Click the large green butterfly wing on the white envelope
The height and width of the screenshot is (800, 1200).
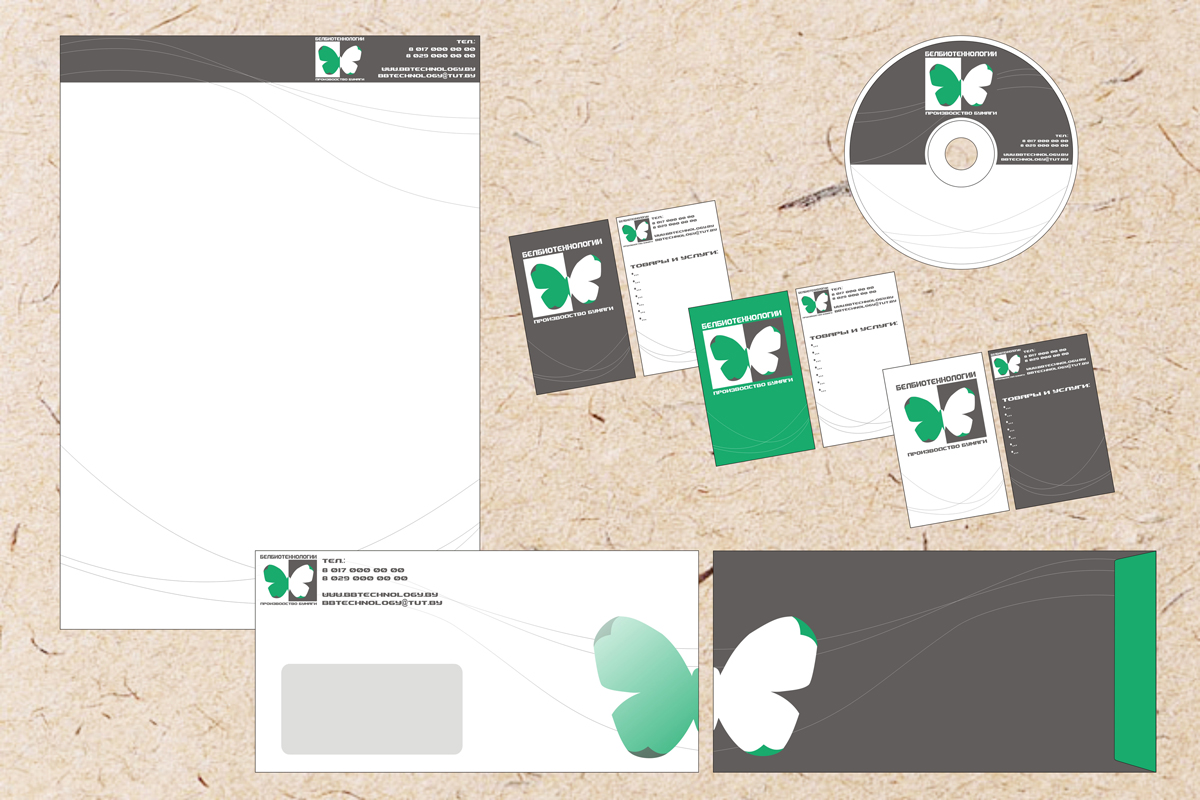(645, 686)
